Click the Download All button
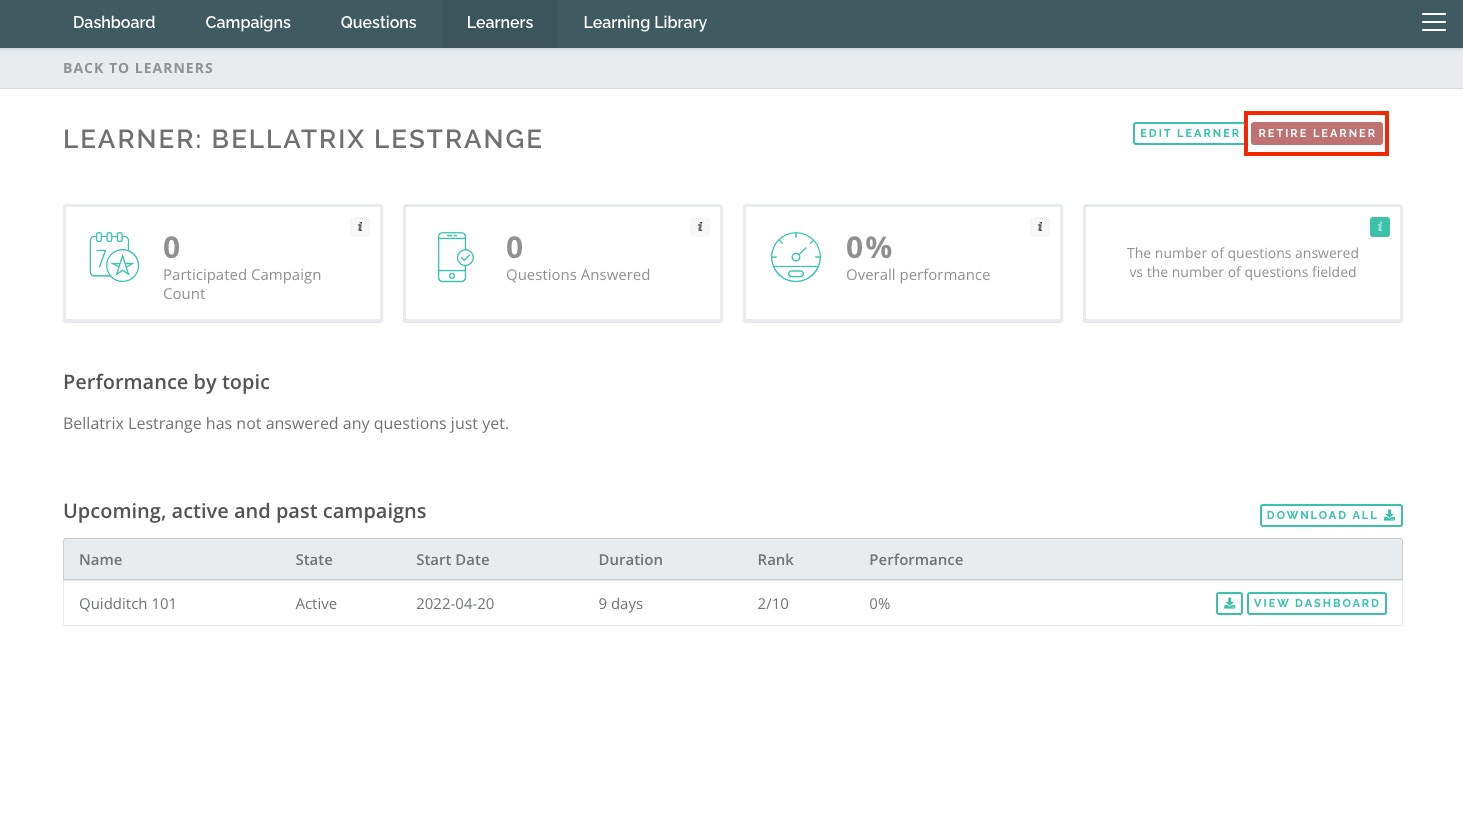This screenshot has height=824, width=1463. pyautogui.click(x=1331, y=515)
